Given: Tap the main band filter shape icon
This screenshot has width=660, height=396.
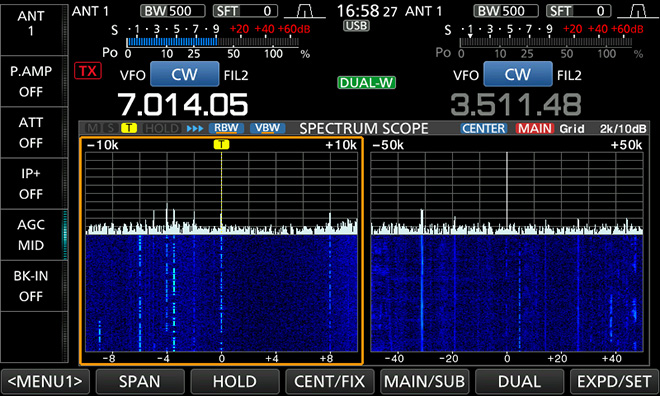Looking at the screenshot, I should coord(305,11).
